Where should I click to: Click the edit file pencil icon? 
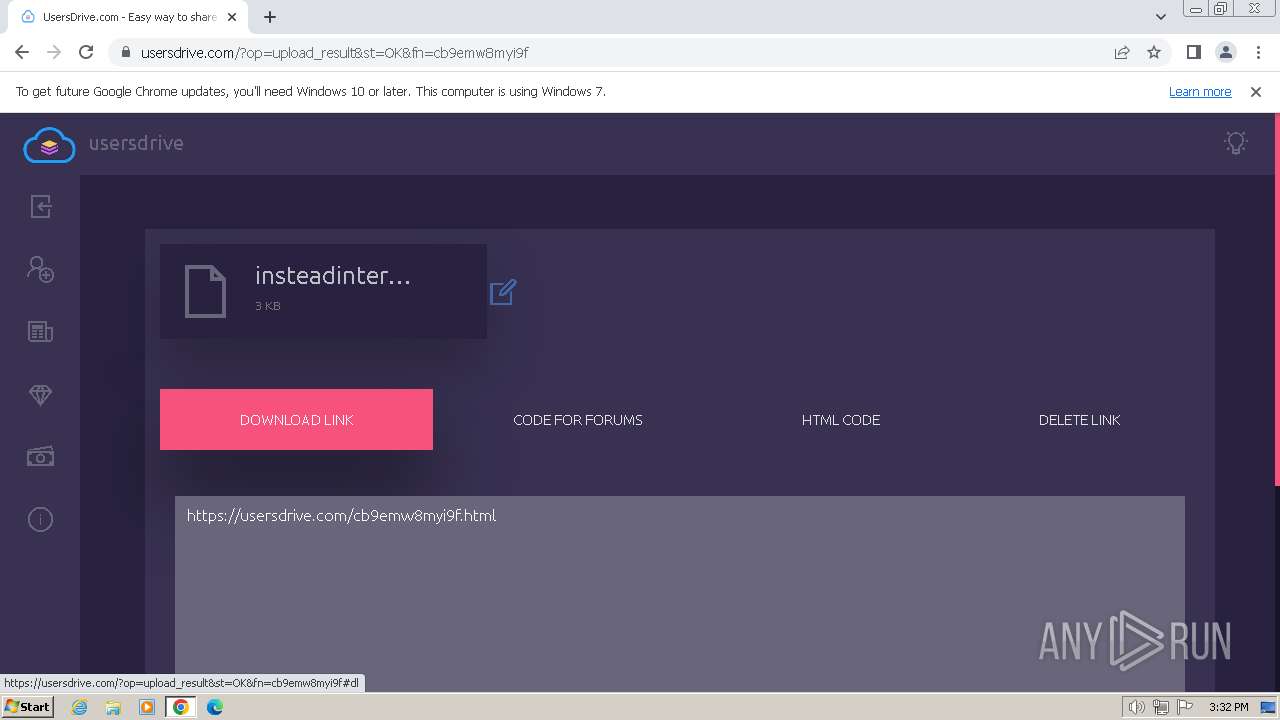(x=503, y=292)
